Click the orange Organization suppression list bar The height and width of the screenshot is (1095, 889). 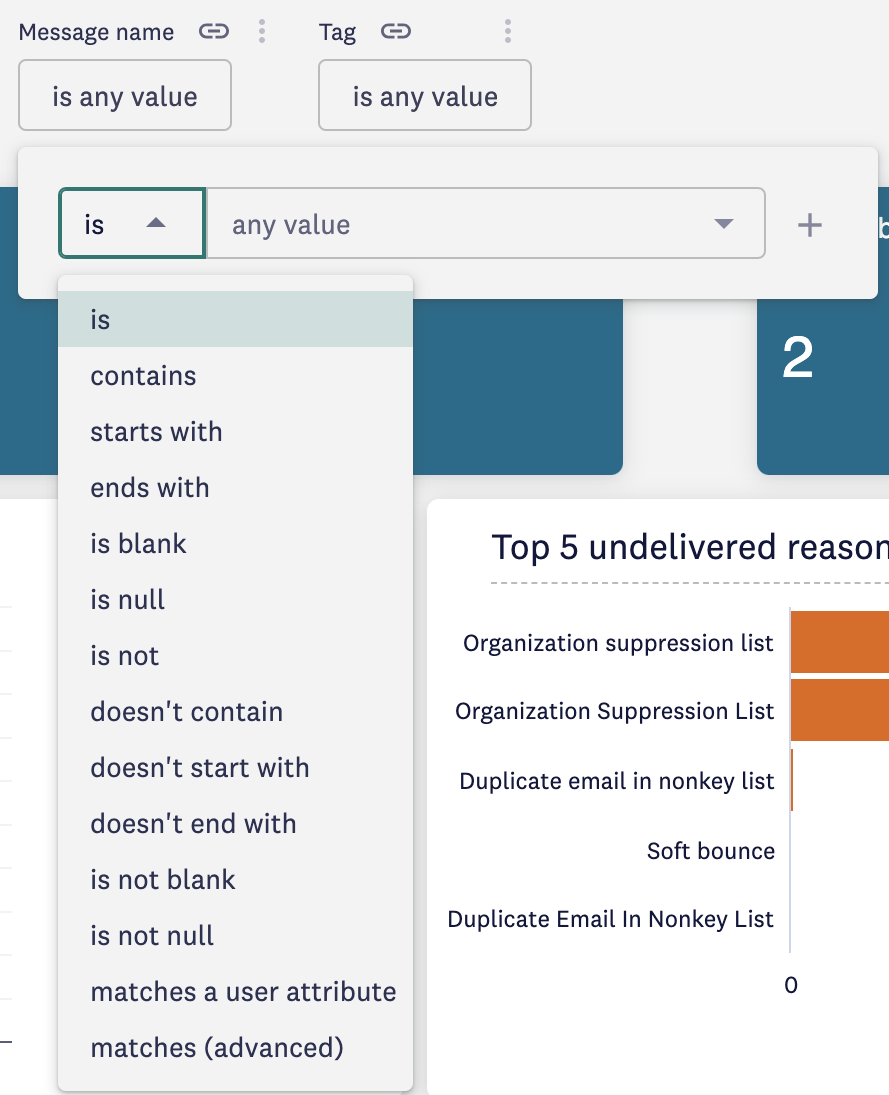[839, 642]
